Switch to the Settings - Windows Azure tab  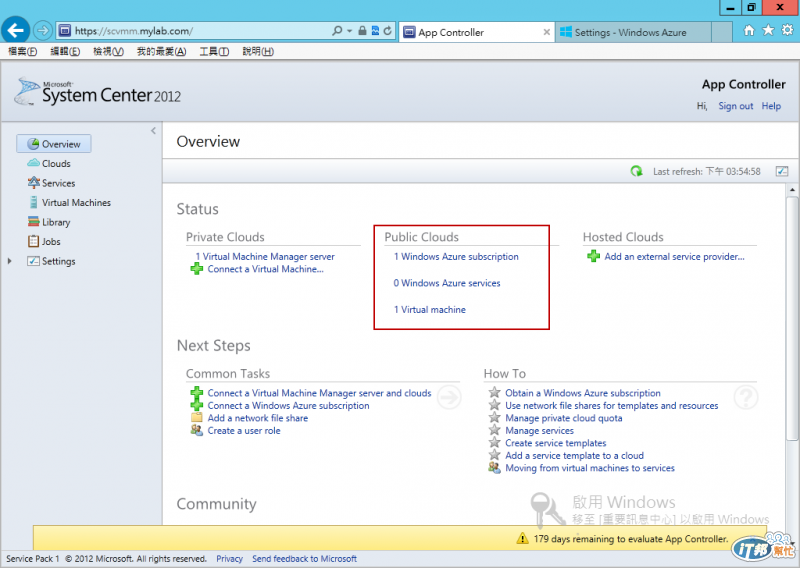(x=633, y=32)
